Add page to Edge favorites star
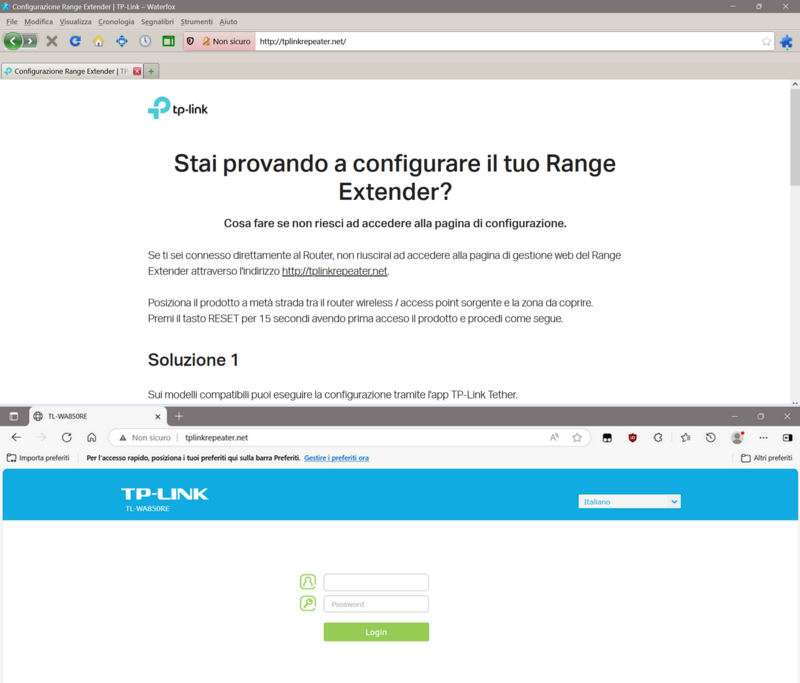The width and height of the screenshot is (800, 683). 577,437
